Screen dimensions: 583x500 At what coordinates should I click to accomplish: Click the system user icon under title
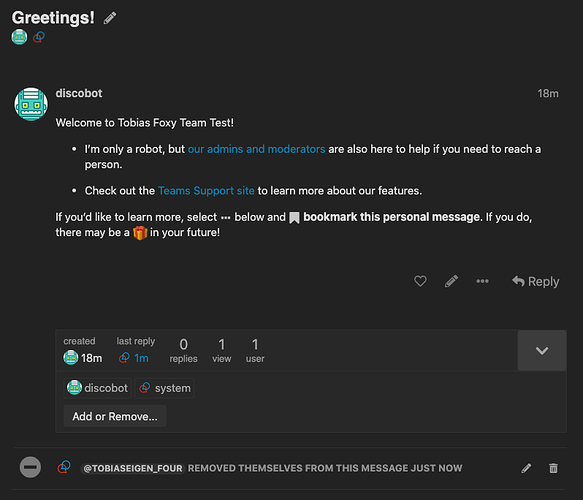[x=39, y=37]
